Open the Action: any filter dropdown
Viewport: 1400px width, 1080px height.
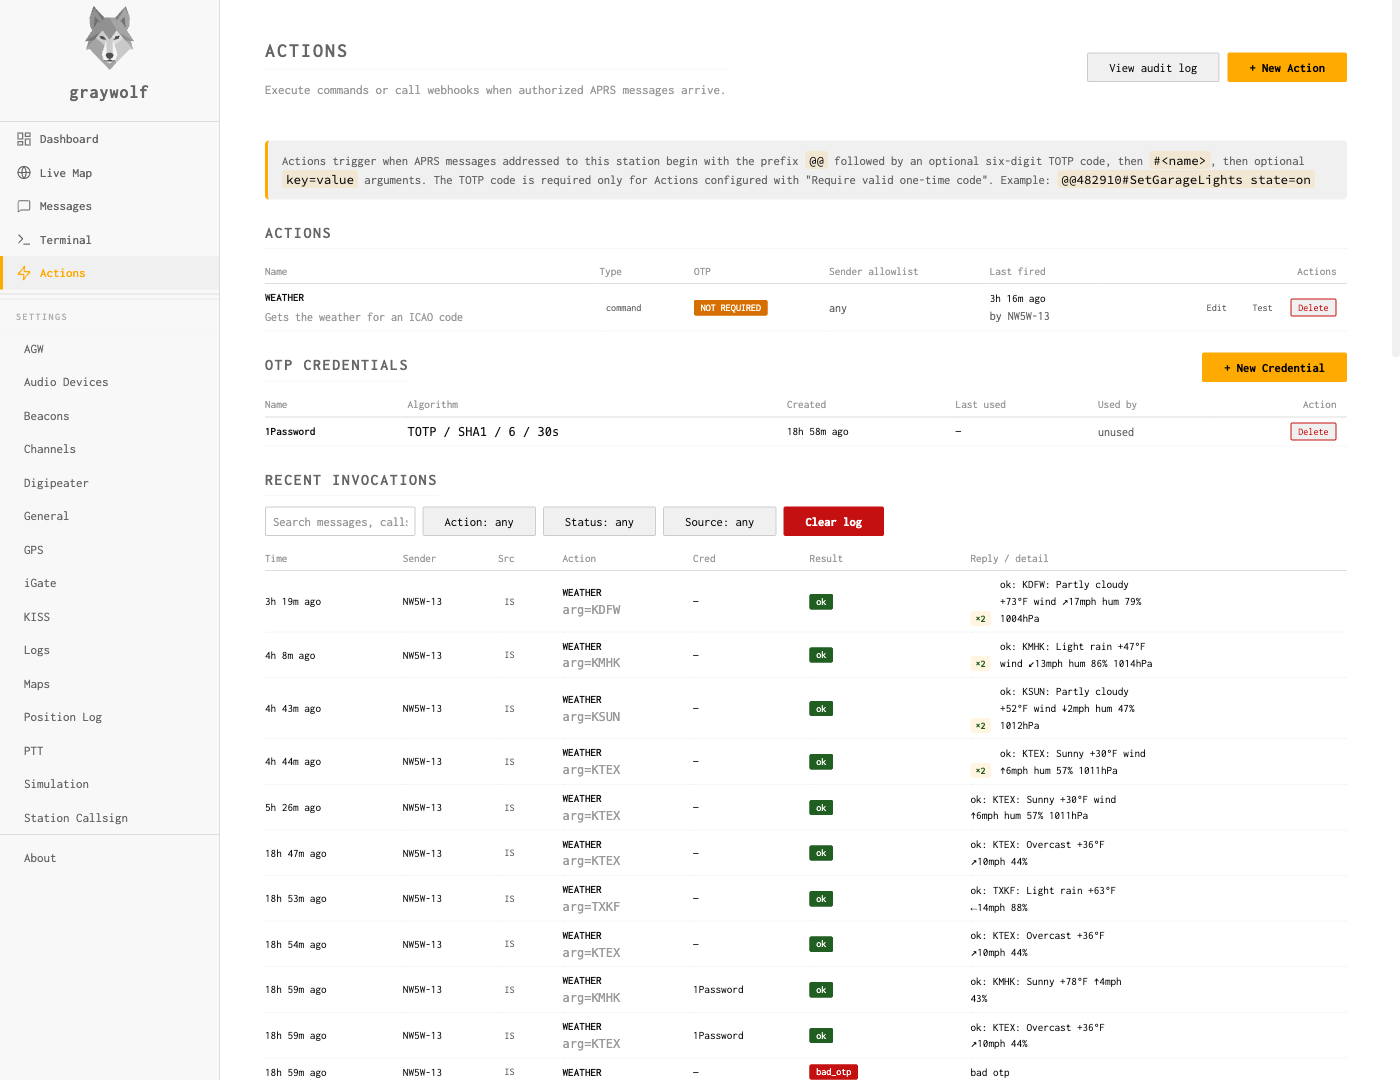(x=479, y=522)
